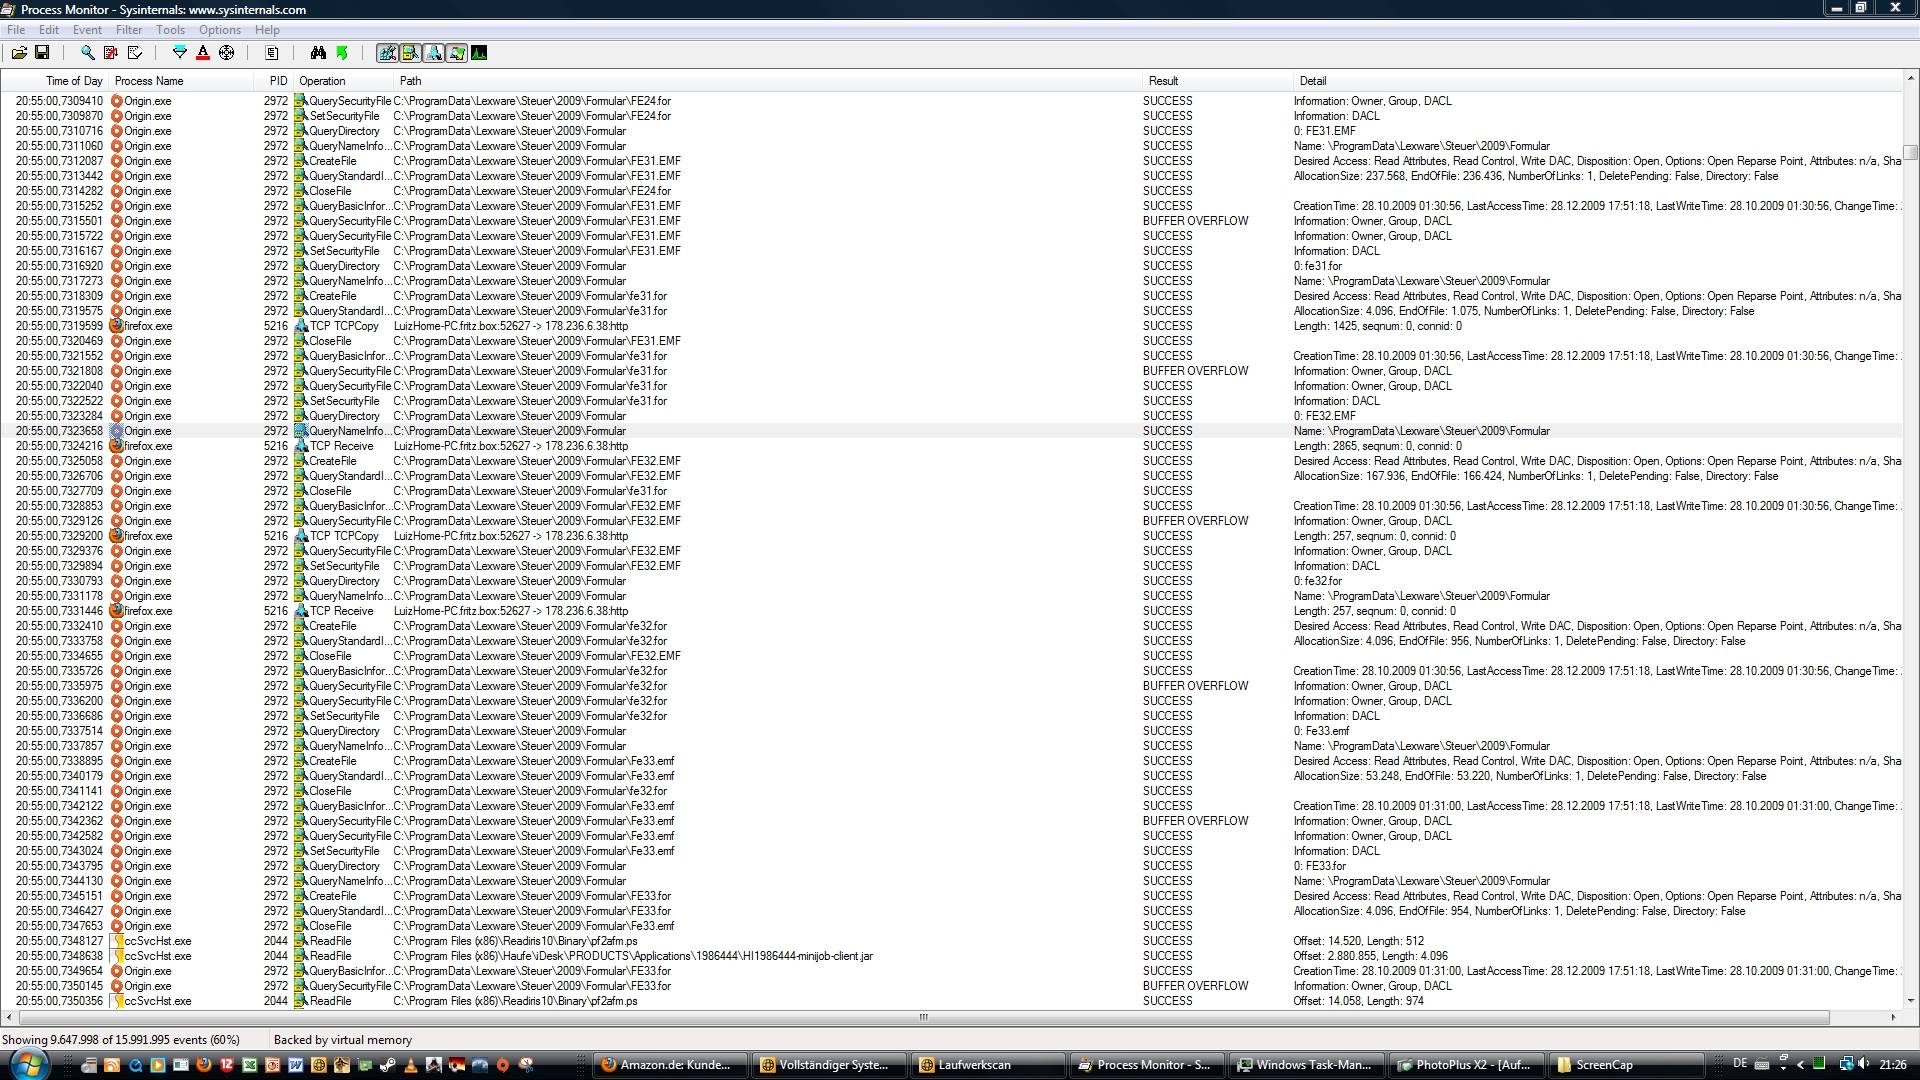Clear the display with the Clear icon

pos(135,53)
